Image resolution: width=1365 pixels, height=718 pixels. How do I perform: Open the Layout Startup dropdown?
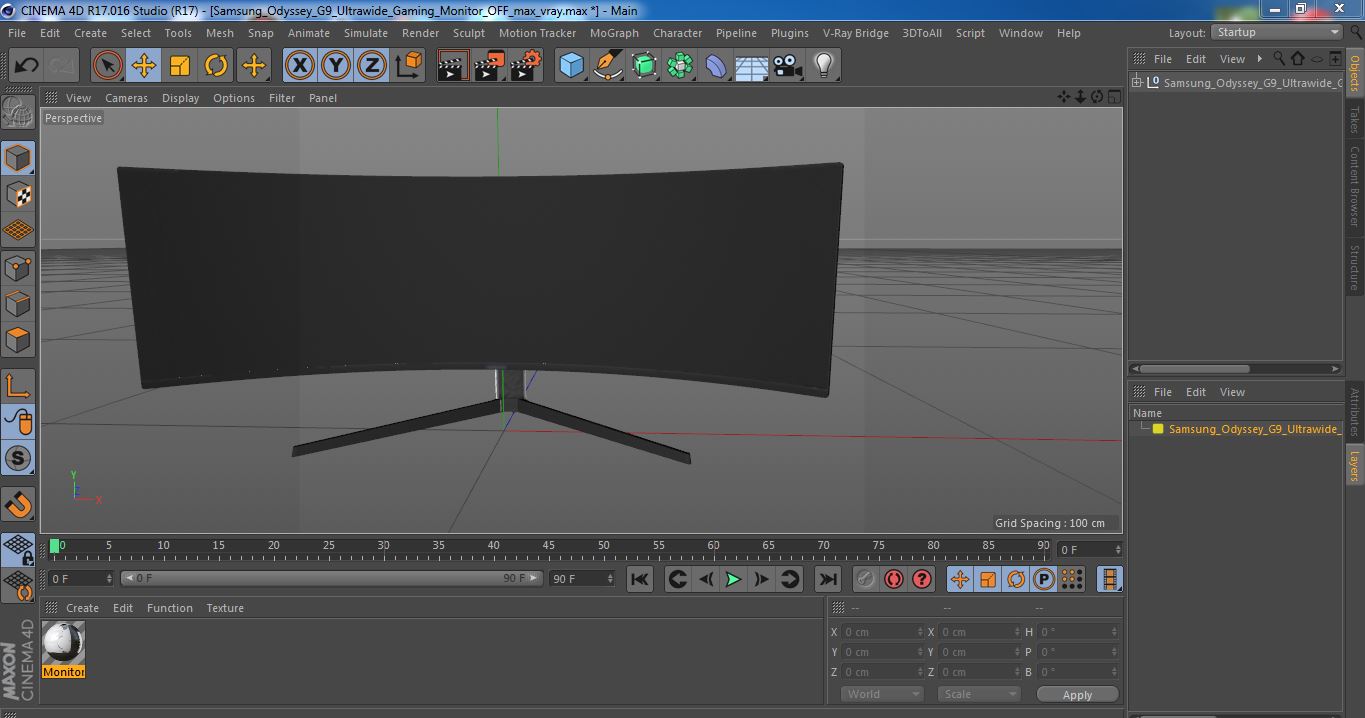coord(1276,32)
